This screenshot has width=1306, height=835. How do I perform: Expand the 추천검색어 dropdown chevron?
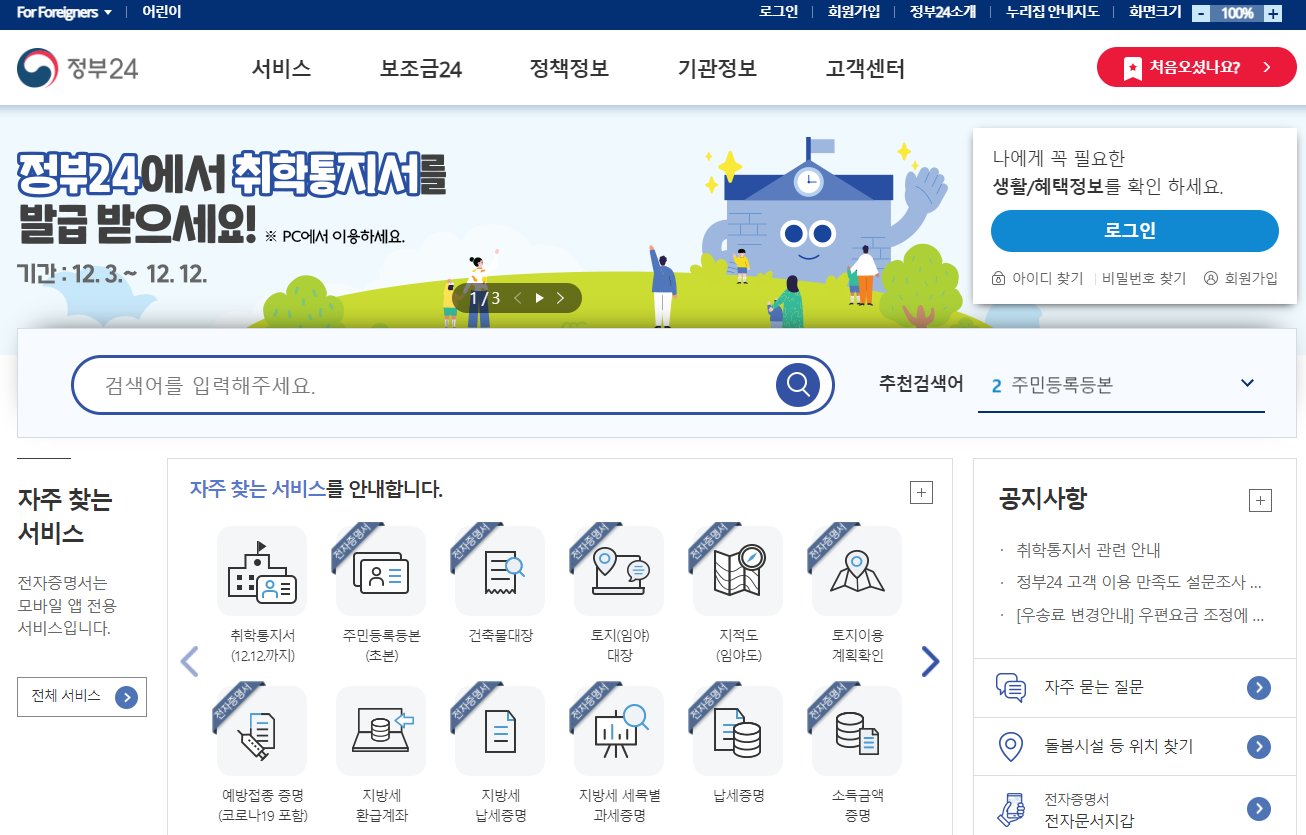(1247, 384)
